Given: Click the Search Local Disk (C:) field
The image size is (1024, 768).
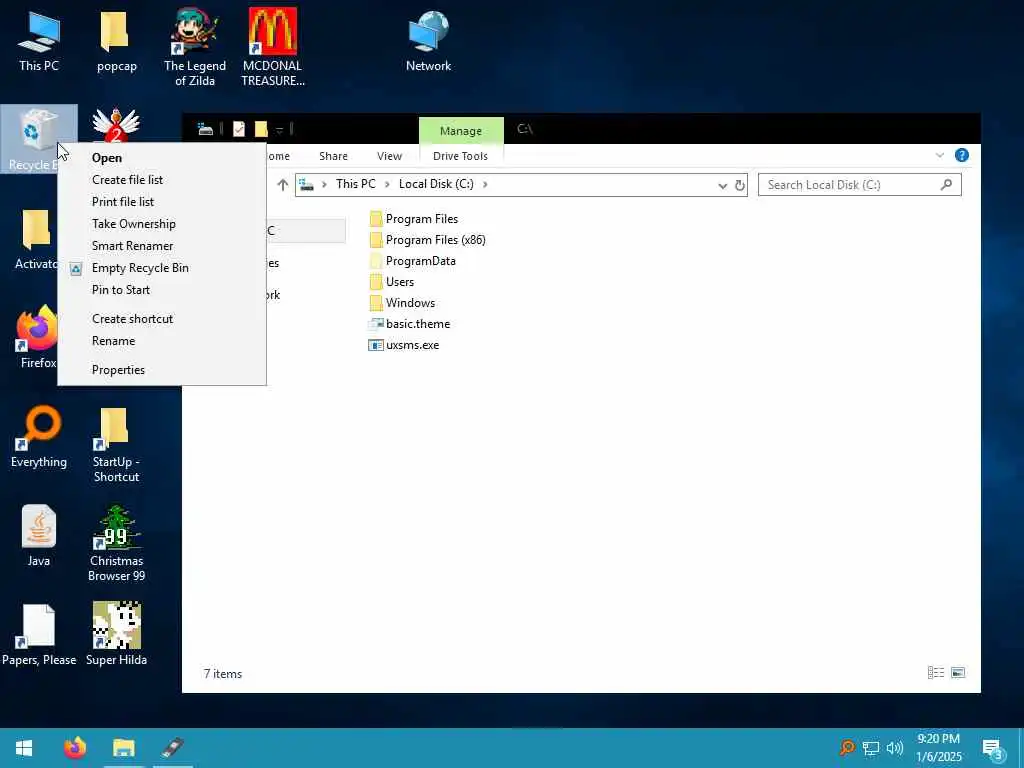Looking at the screenshot, I should 859,185.
